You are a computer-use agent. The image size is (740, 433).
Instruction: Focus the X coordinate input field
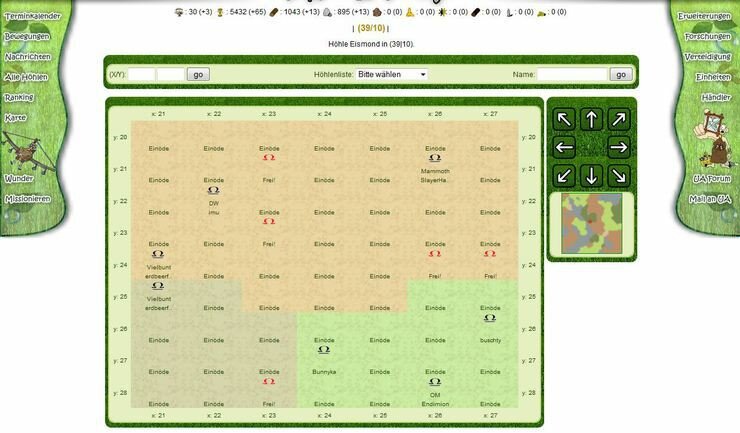pos(142,75)
